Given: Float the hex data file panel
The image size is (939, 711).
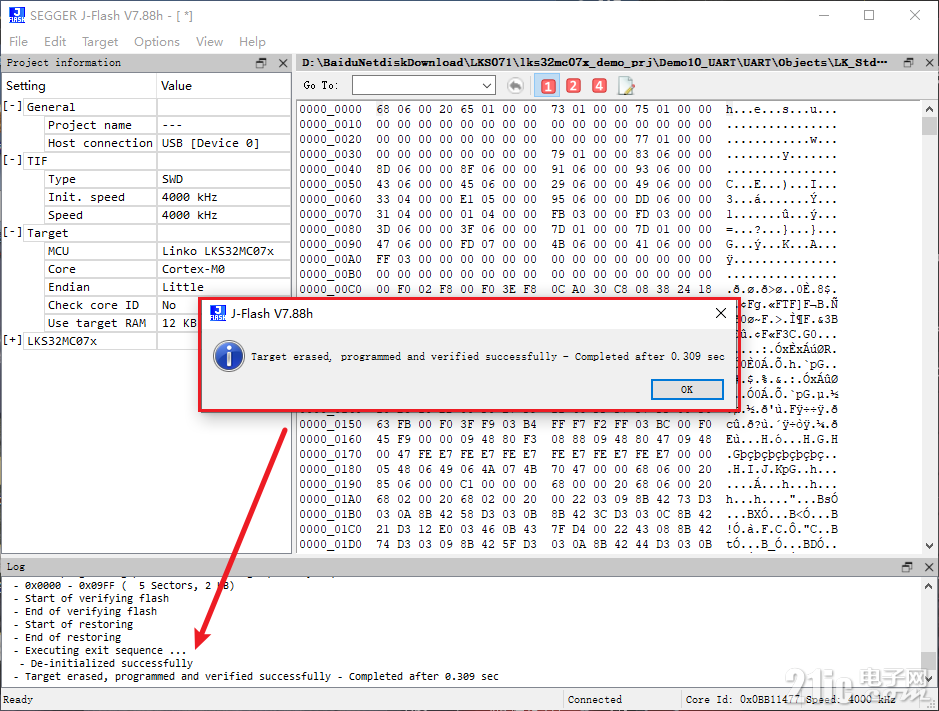Looking at the screenshot, I should [x=908, y=62].
